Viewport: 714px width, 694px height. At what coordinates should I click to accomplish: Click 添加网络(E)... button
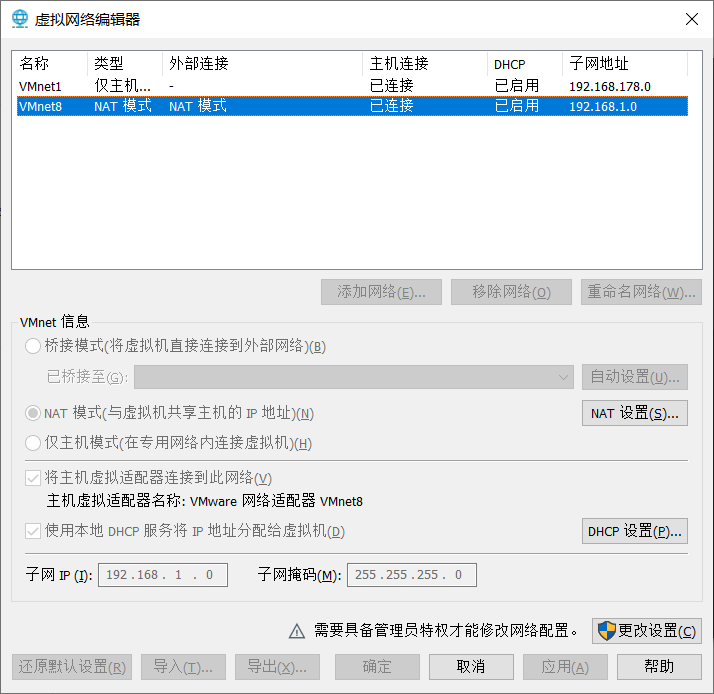tap(381, 292)
